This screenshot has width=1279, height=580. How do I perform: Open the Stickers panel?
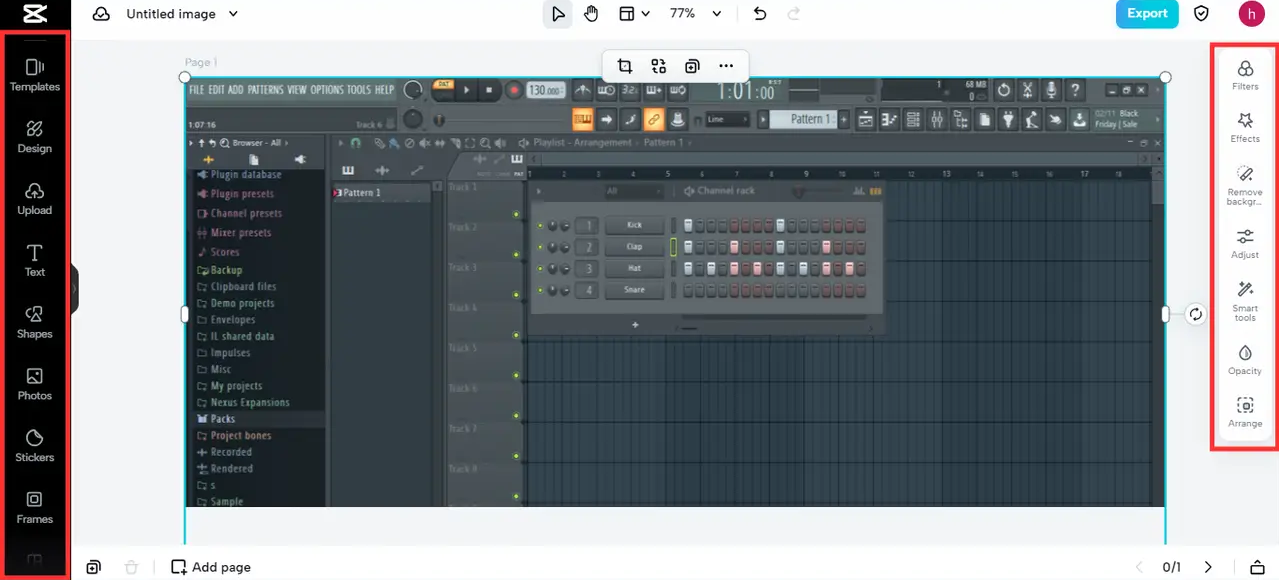(x=35, y=446)
